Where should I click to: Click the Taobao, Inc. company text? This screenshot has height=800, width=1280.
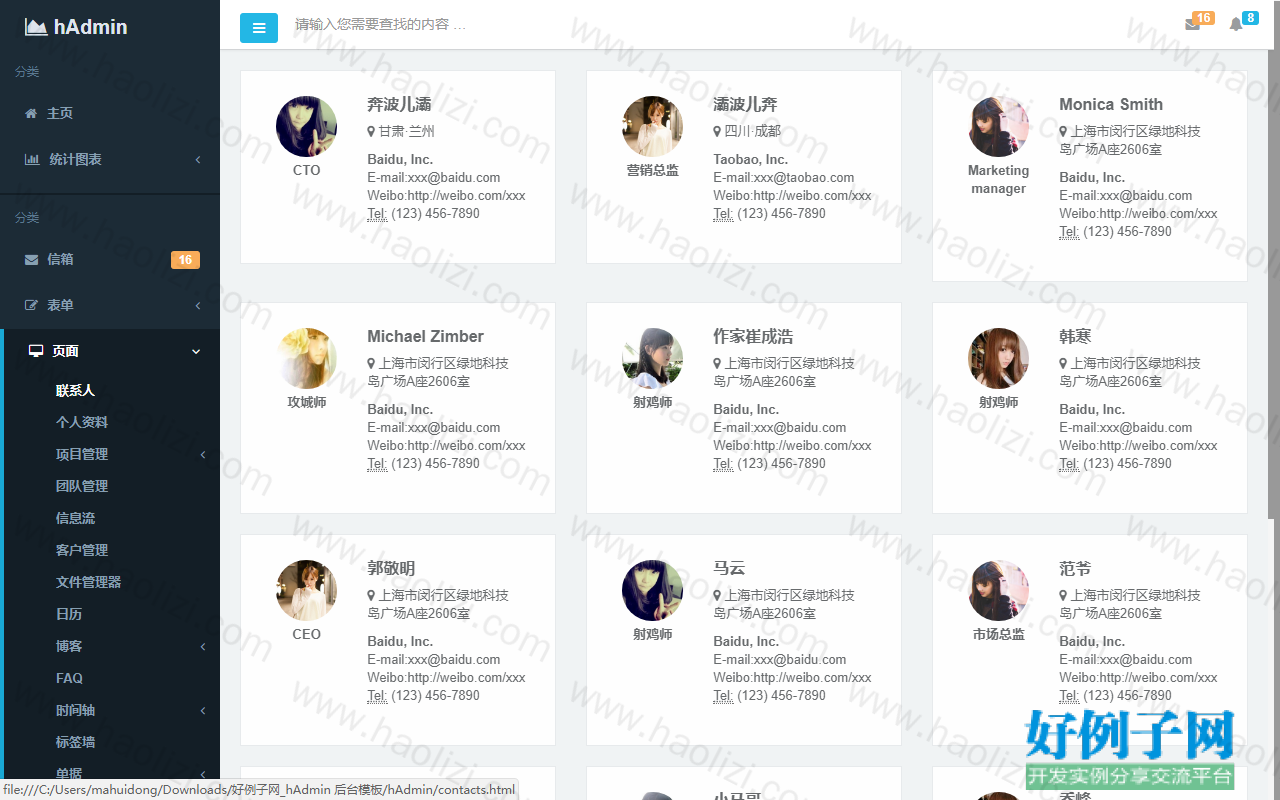pos(750,160)
